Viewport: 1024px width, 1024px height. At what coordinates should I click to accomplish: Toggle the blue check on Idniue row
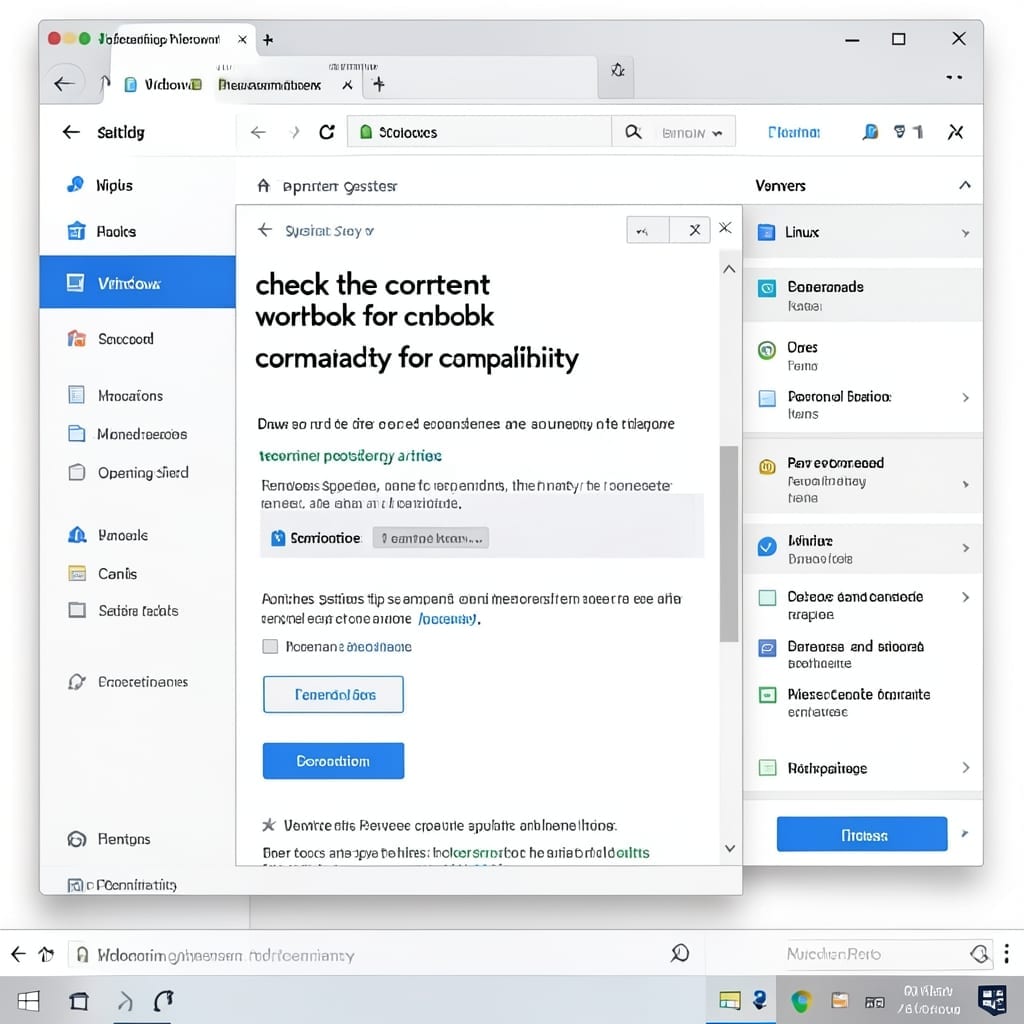tap(767, 545)
